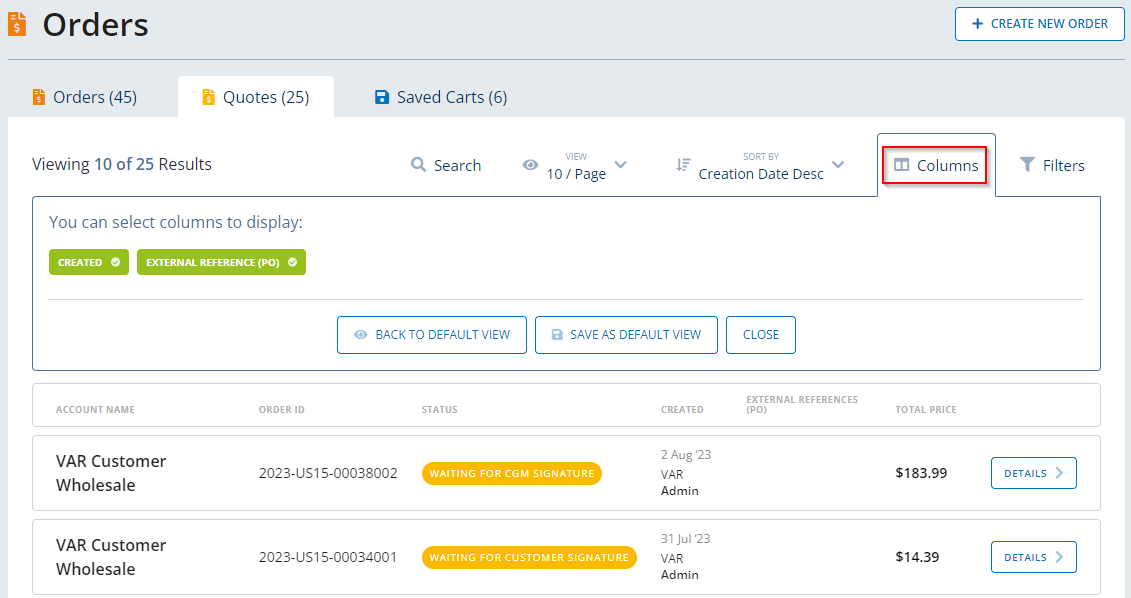Open the Columns panel icon
This screenshot has height=598, width=1131.
[x=901, y=165]
